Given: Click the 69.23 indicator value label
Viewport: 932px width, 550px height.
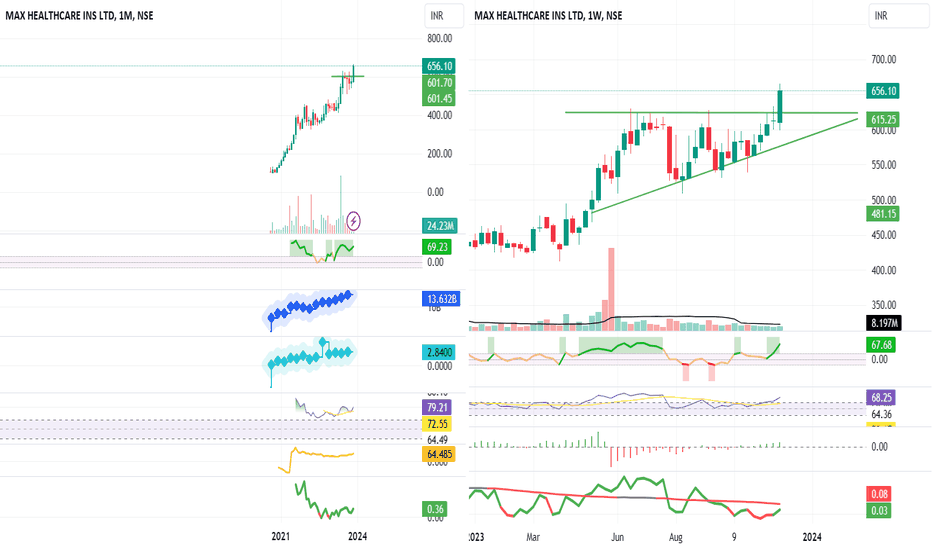Looking at the screenshot, I should click(x=437, y=247).
